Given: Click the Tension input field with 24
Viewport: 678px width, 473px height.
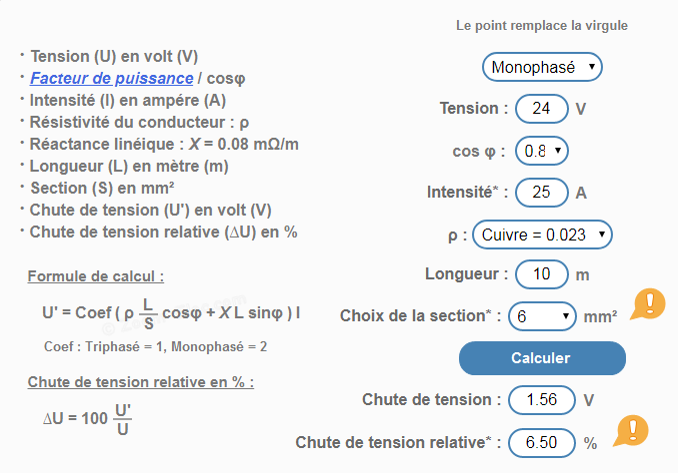Looking at the screenshot, I should pyautogui.click(x=542, y=109).
